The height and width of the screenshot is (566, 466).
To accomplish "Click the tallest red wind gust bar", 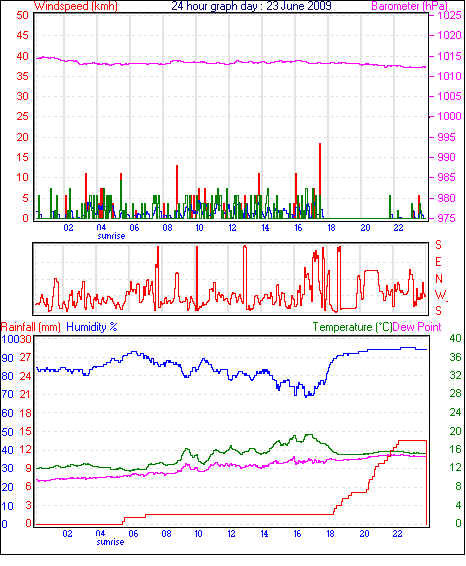I will (x=320, y=180).
